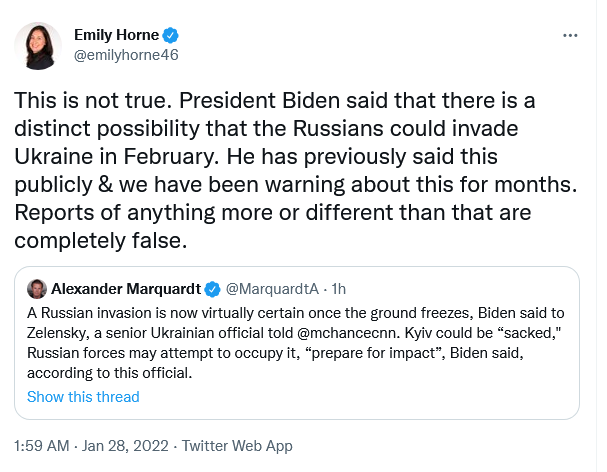The height and width of the screenshot is (472, 607).
Task: Click Emily Horne's profile photo
Action: coord(40,45)
